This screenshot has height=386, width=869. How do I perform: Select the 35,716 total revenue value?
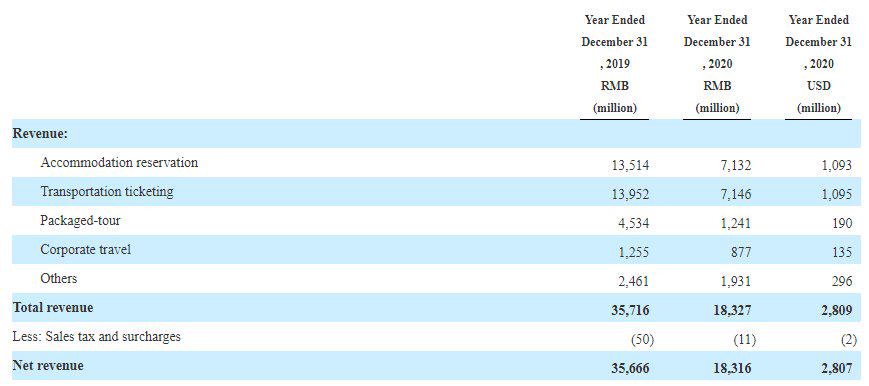click(630, 310)
